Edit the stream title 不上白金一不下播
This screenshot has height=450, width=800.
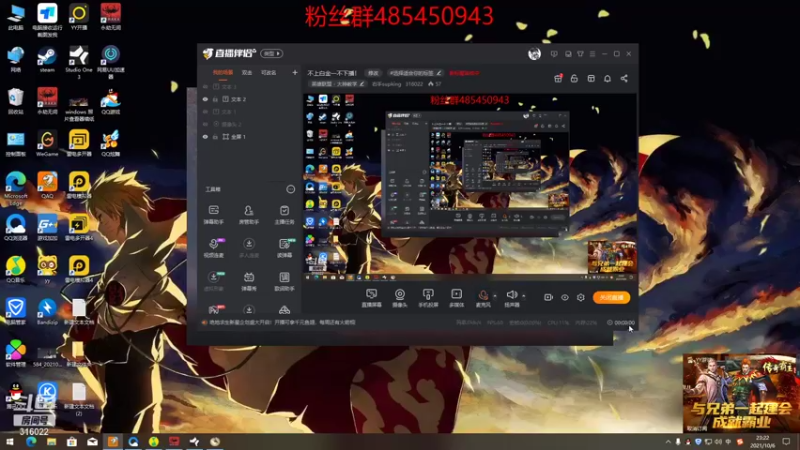[x=332, y=73]
